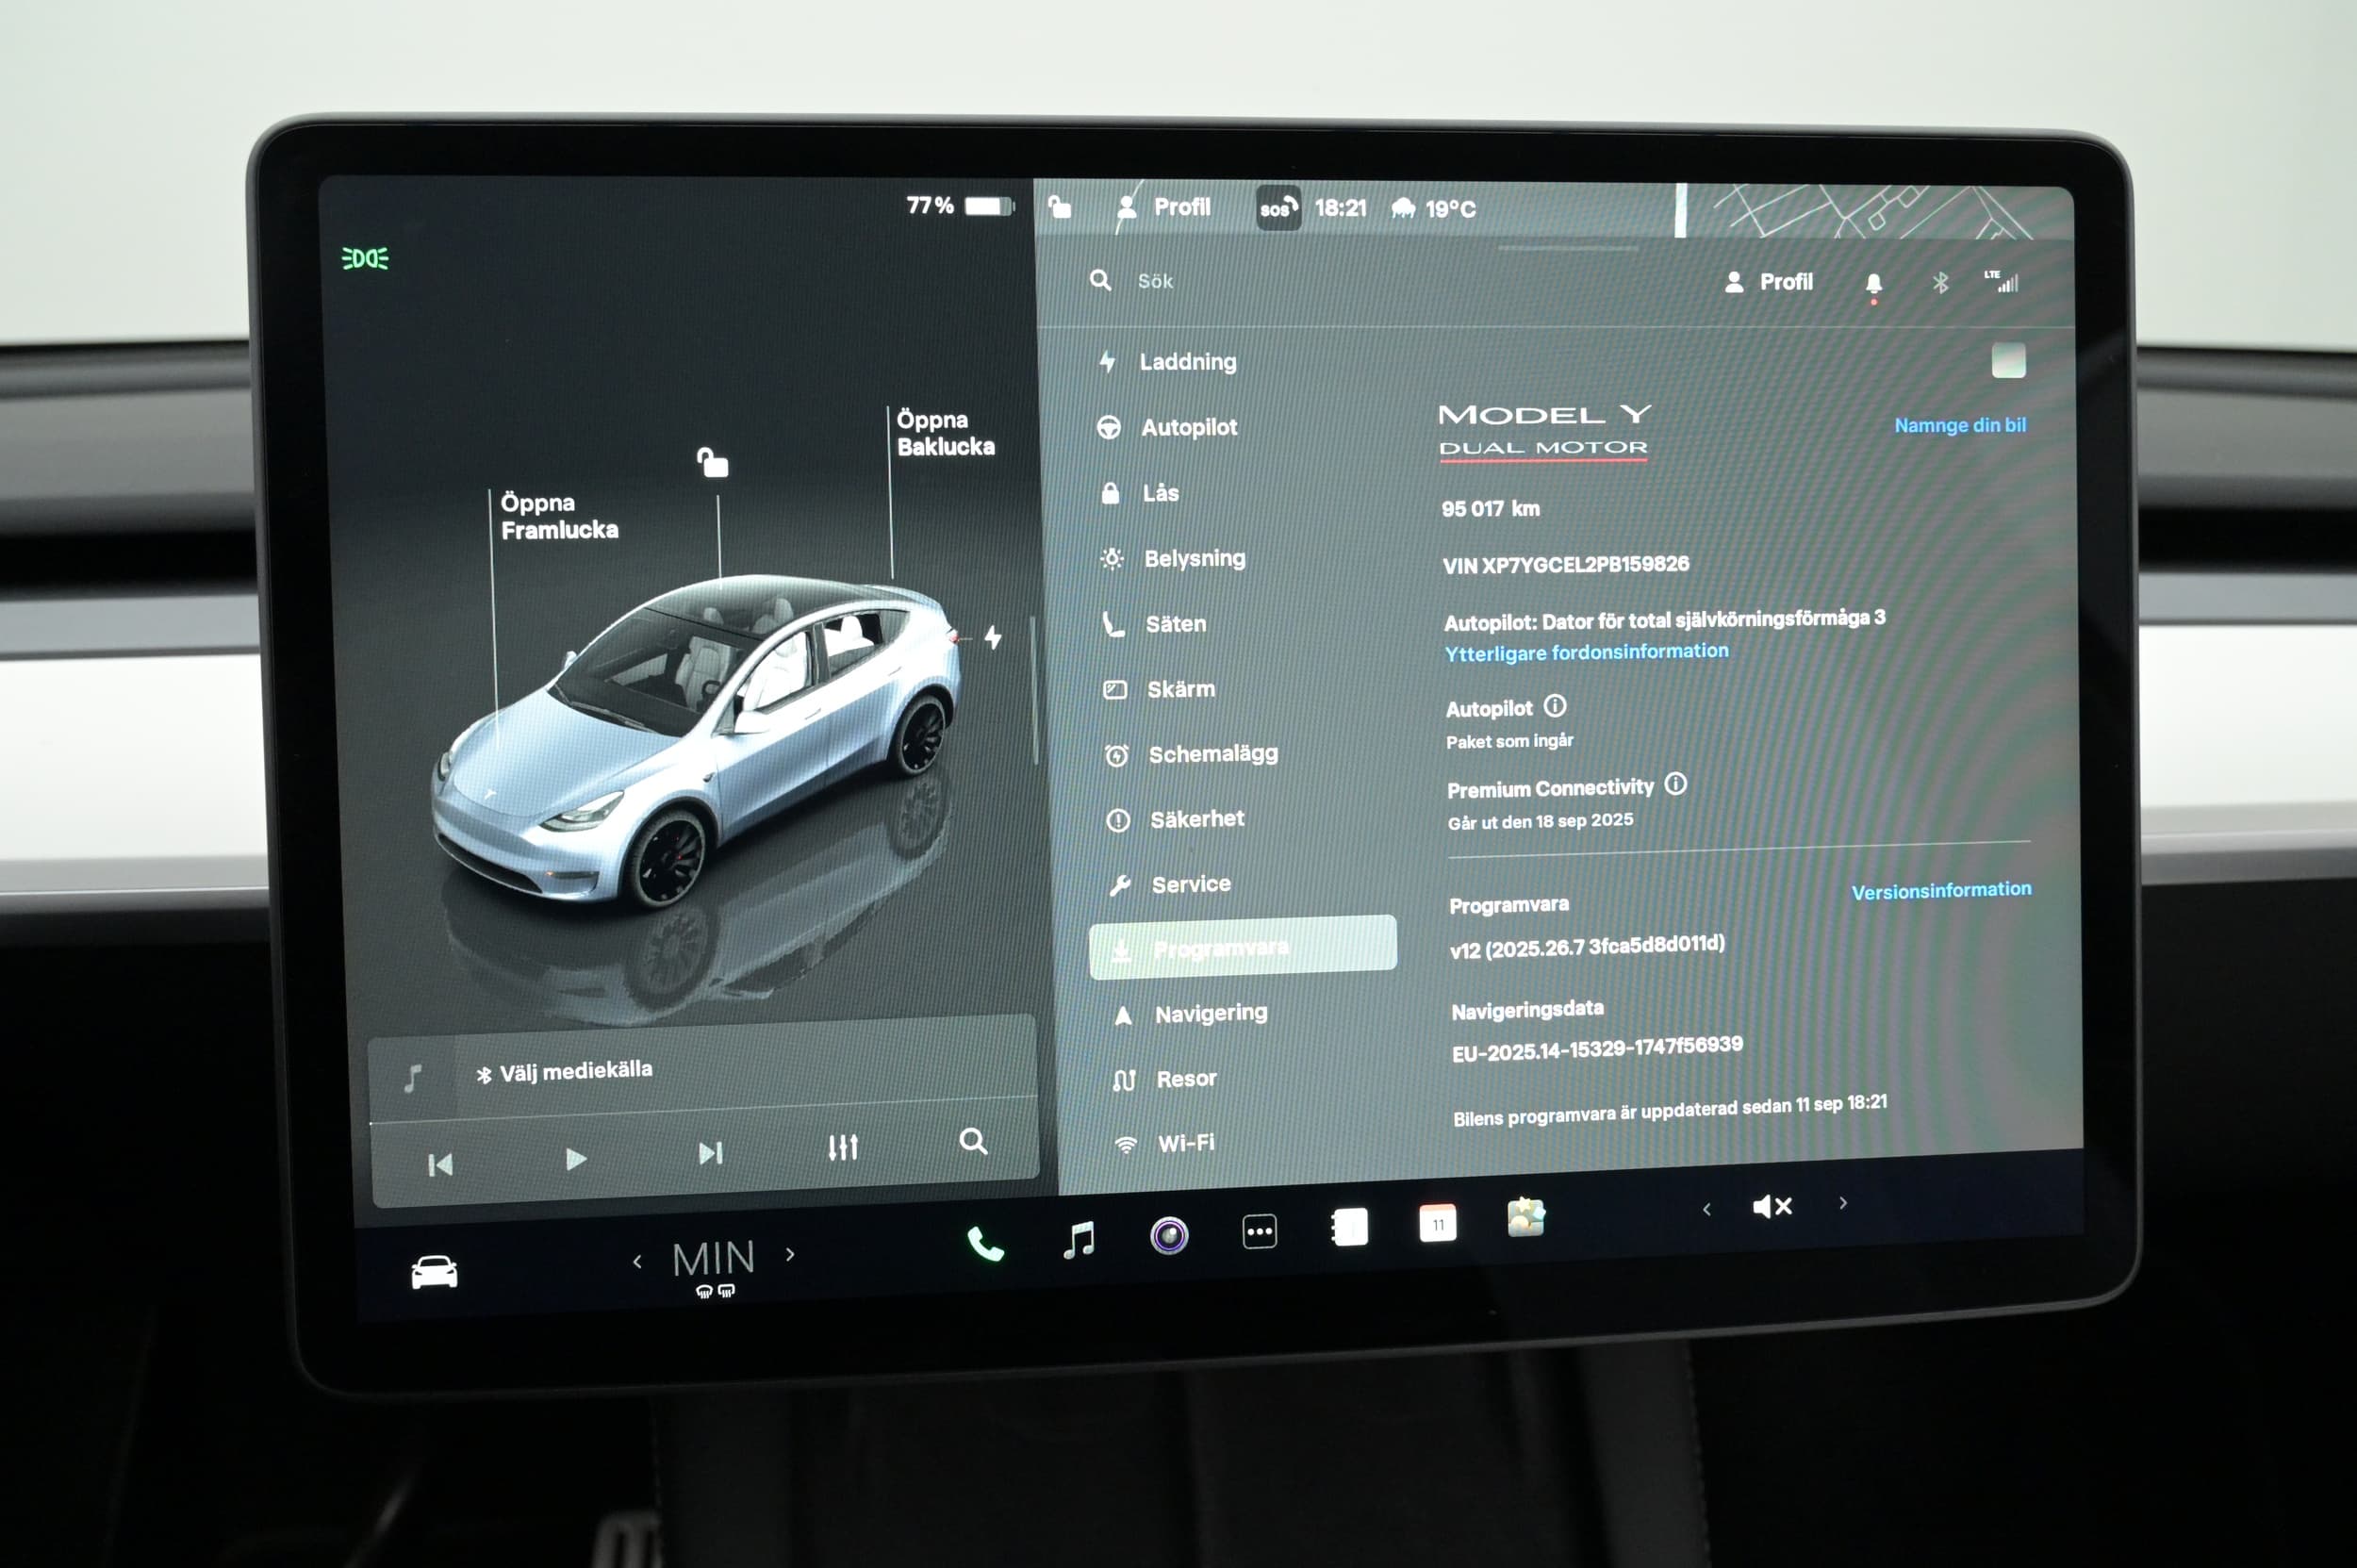
Task: Open the music note app
Action: 1078,1240
